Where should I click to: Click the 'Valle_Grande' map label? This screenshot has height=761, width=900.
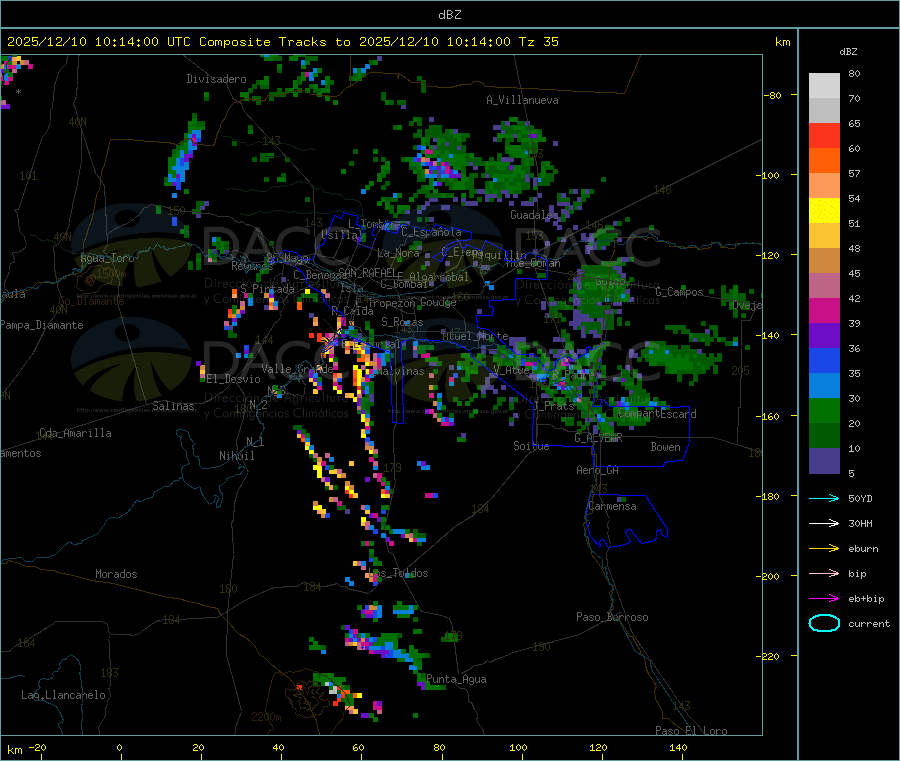coord(297,368)
